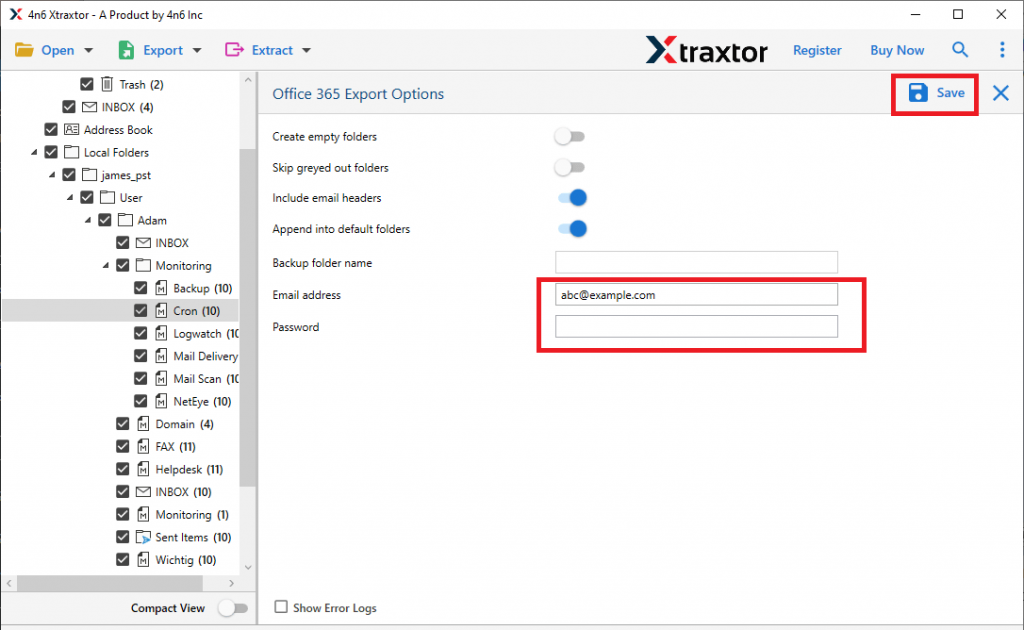Open the three-dot more options menu
1024x630 pixels.
click(1002, 50)
